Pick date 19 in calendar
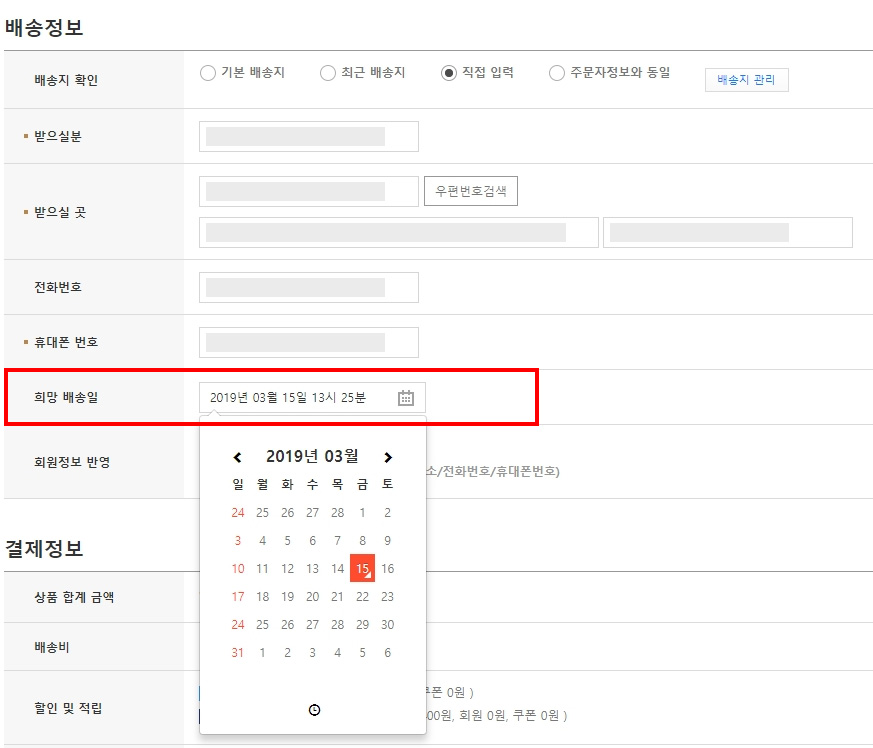The image size is (873, 748). 287,597
